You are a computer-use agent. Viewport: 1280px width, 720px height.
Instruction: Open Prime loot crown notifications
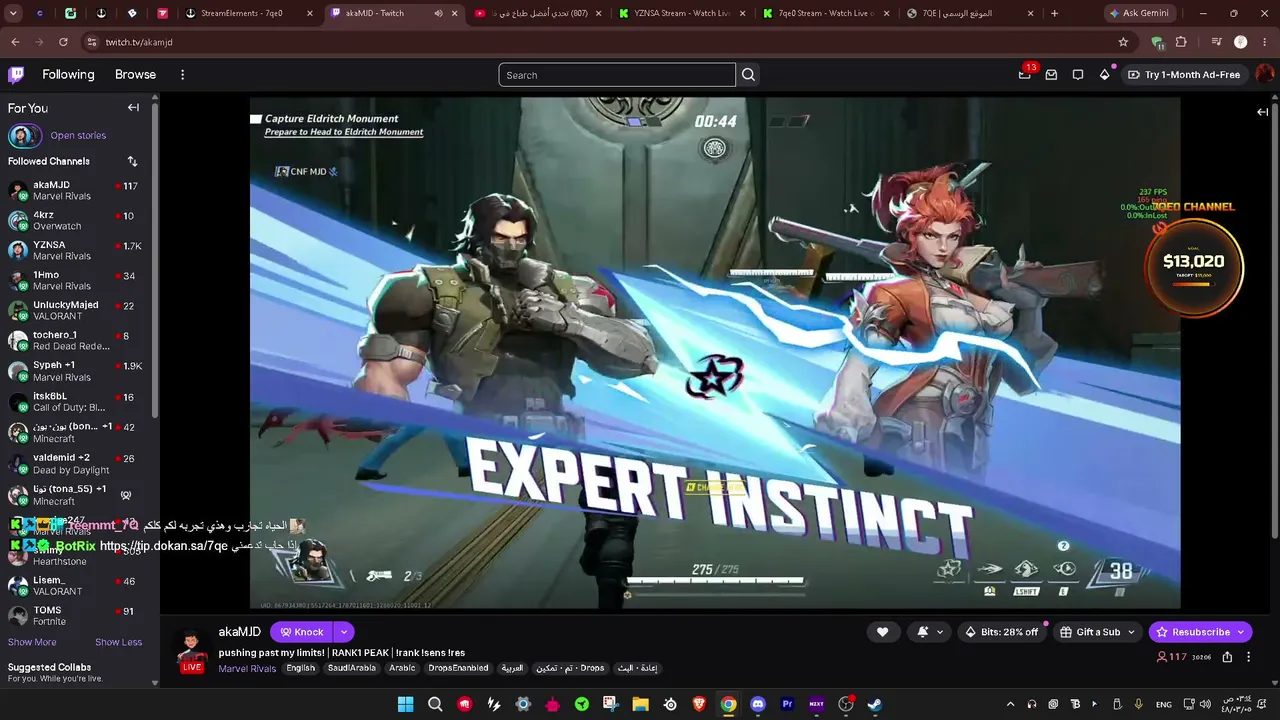click(1025, 74)
